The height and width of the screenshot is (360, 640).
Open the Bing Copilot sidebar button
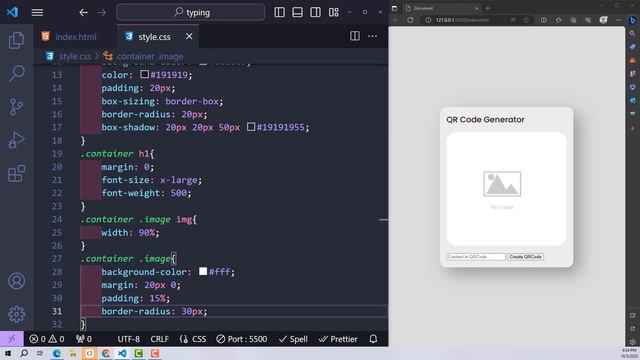[x=633, y=20]
